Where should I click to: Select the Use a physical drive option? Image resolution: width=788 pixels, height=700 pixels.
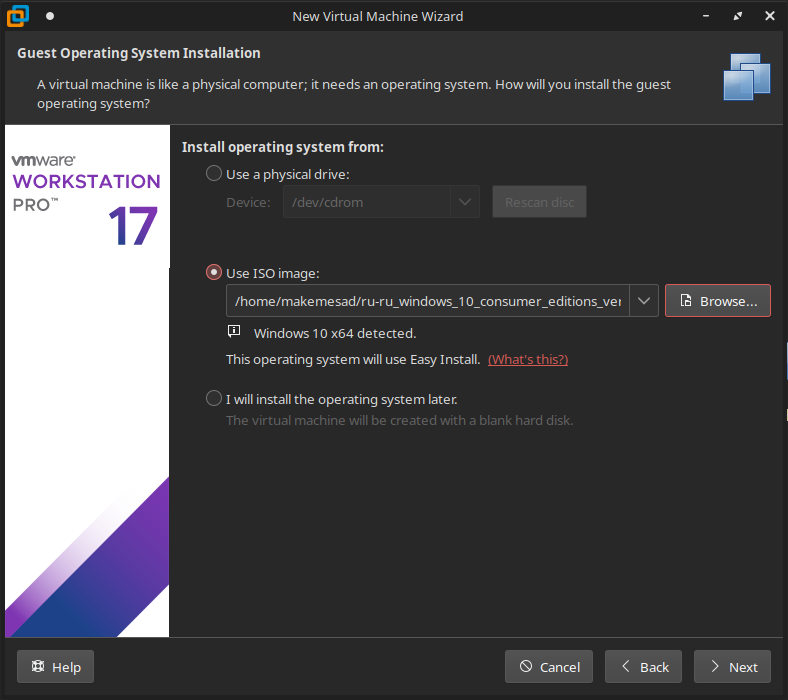click(x=214, y=174)
